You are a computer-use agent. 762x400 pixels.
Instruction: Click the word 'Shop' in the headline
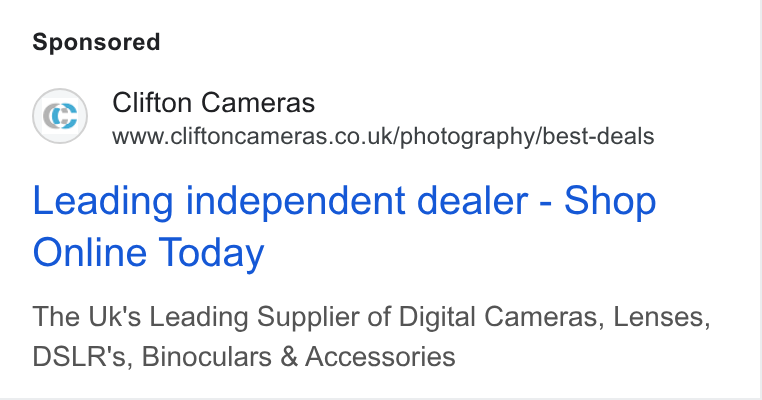(x=610, y=201)
